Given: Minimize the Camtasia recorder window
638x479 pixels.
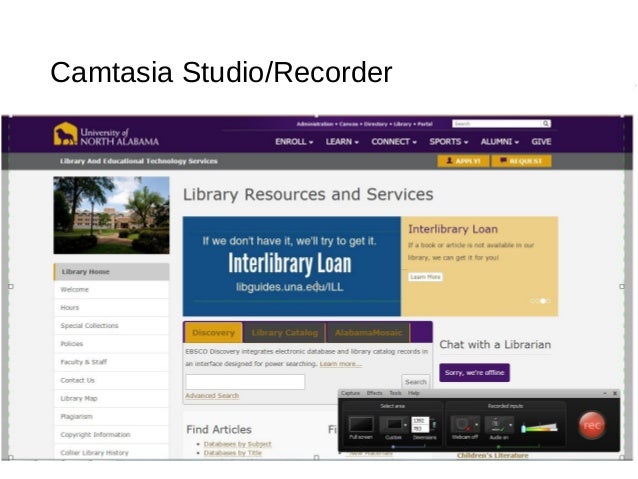Looking at the screenshot, I should click(x=605, y=393).
